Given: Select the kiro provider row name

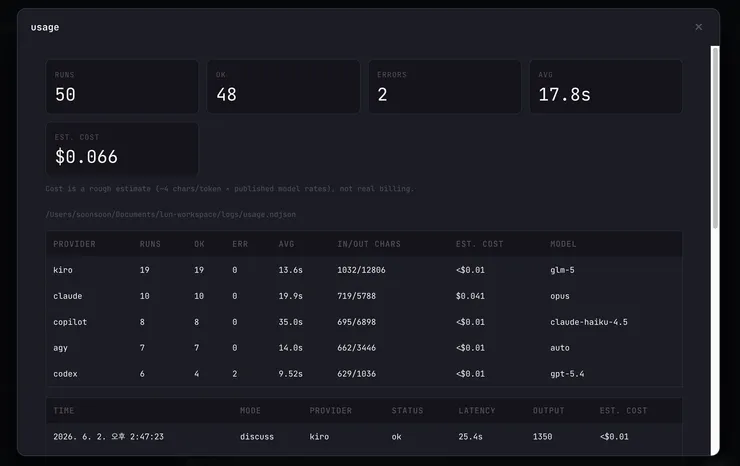Looking at the screenshot, I should click(x=63, y=270).
